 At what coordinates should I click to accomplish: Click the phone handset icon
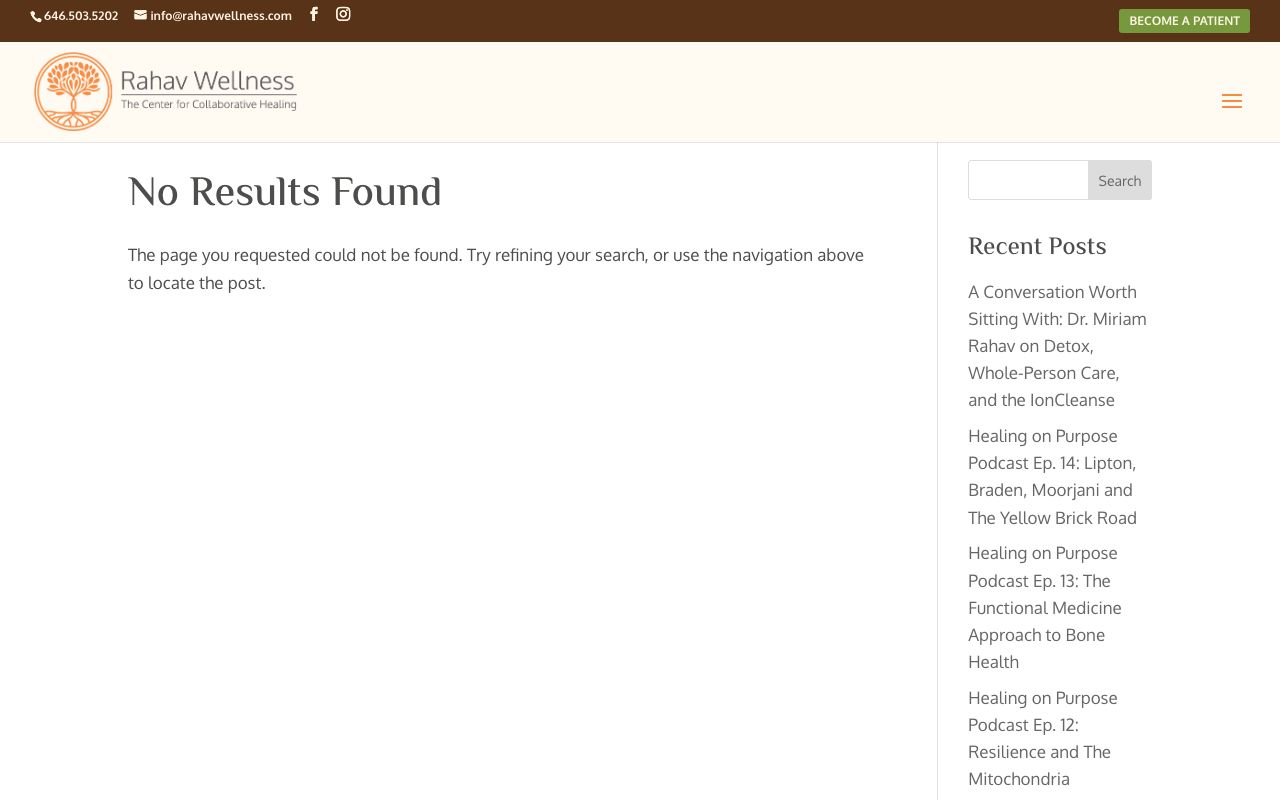(x=36, y=16)
